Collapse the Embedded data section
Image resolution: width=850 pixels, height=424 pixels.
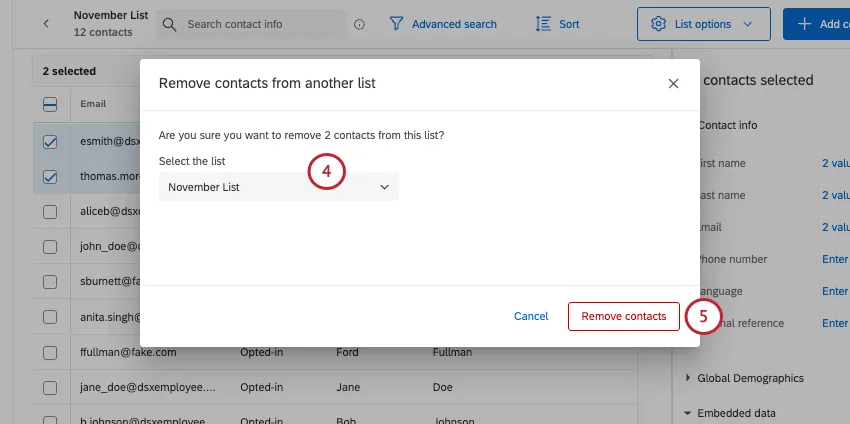tap(688, 413)
